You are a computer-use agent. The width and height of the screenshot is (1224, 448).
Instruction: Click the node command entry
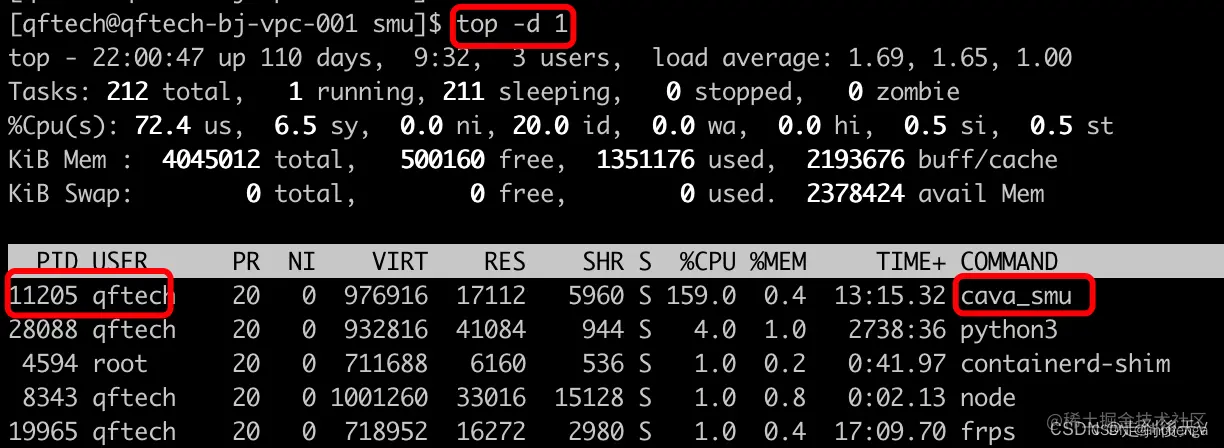click(x=988, y=398)
